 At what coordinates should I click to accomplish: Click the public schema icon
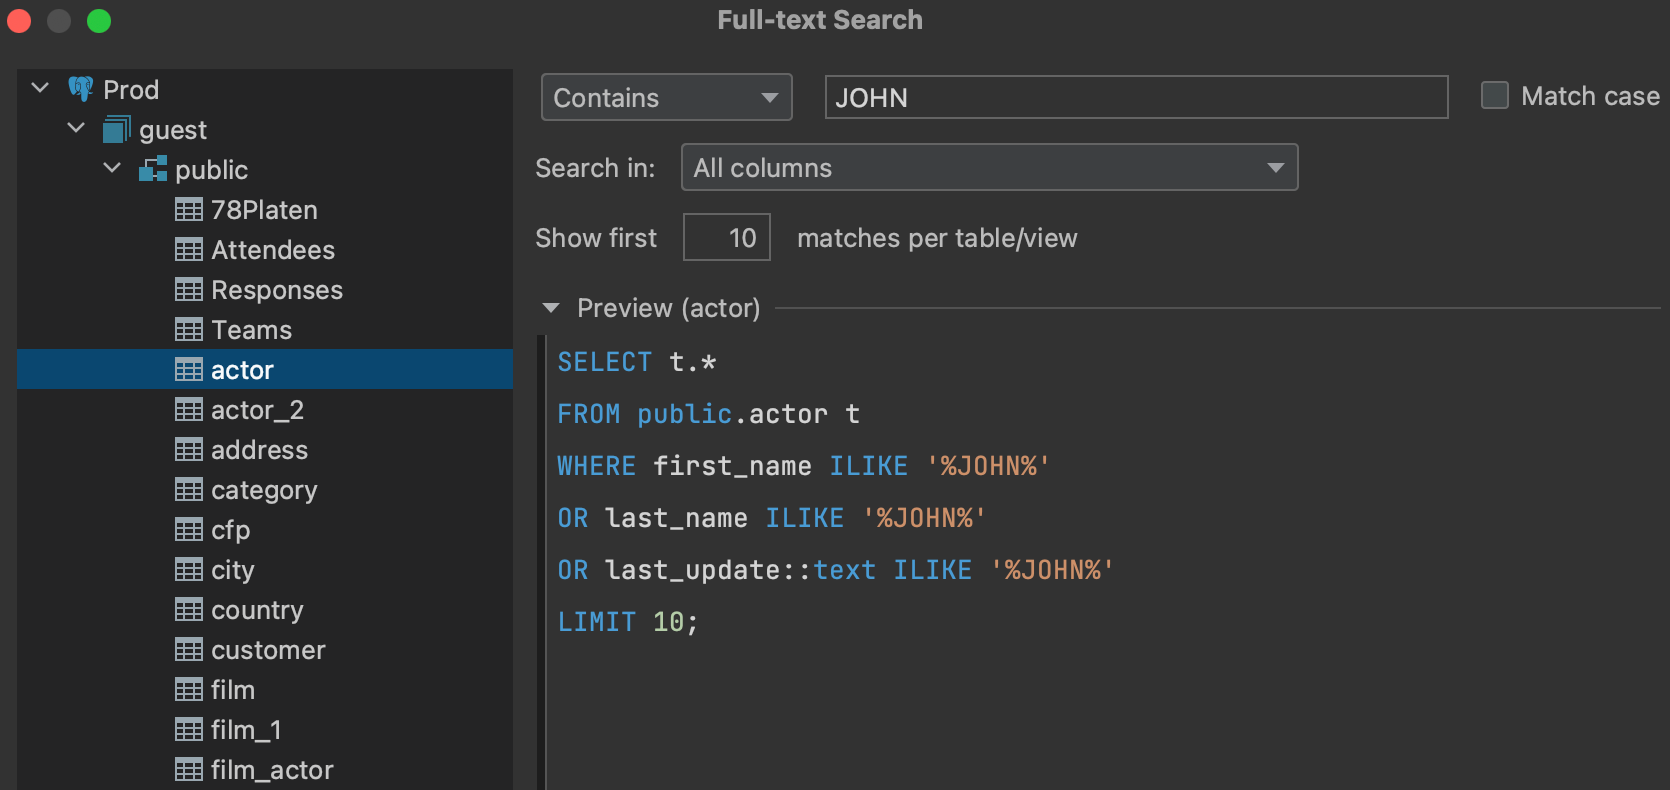tap(153, 169)
